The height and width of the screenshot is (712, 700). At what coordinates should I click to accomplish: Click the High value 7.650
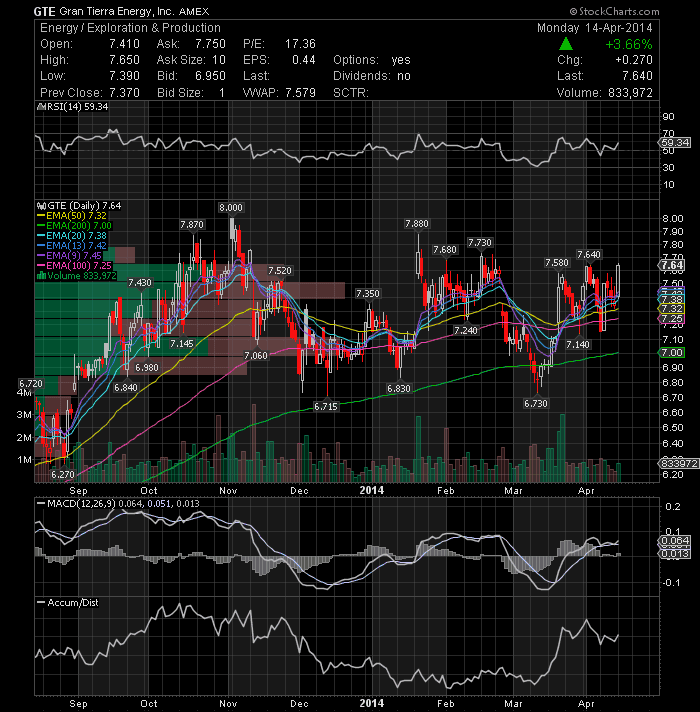pyautogui.click(x=124, y=60)
